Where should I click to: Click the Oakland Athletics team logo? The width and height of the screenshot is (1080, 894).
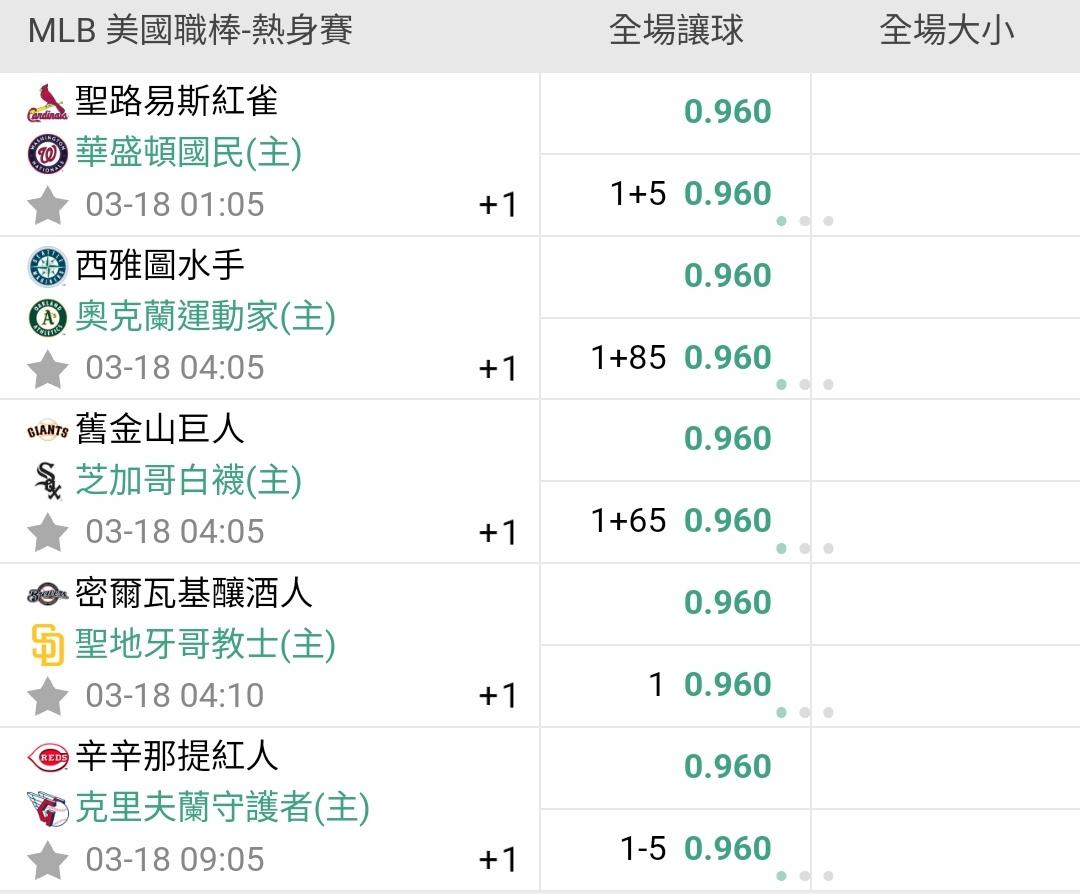tap(47, 318)
